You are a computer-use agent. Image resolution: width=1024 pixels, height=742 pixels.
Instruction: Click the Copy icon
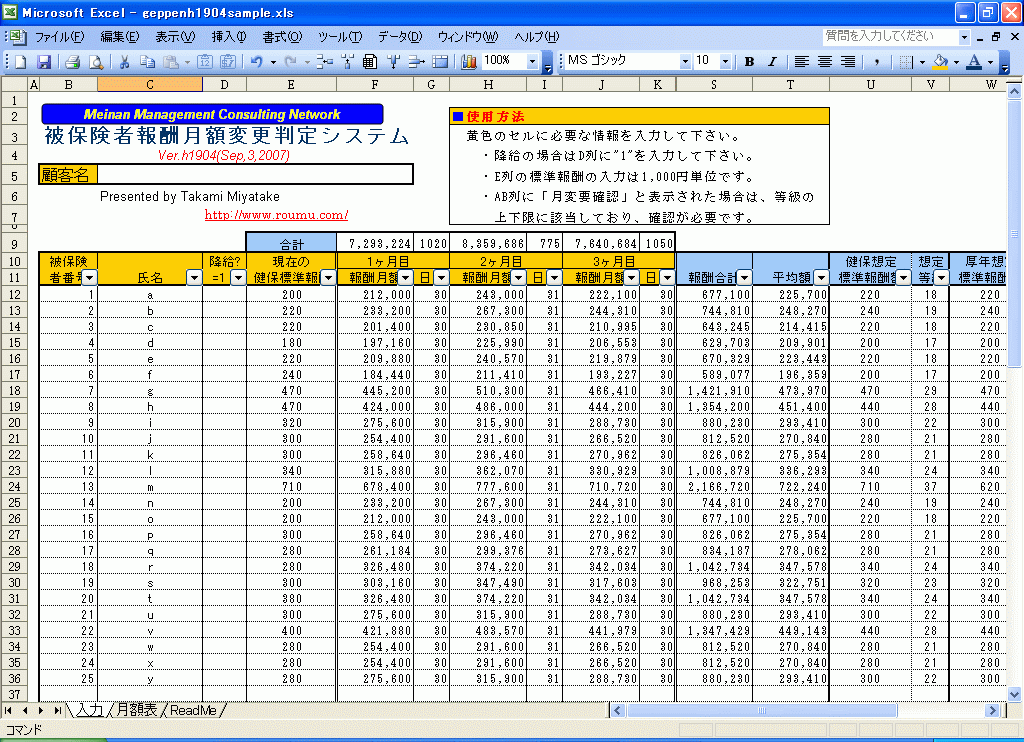click(x=147, y=61)
